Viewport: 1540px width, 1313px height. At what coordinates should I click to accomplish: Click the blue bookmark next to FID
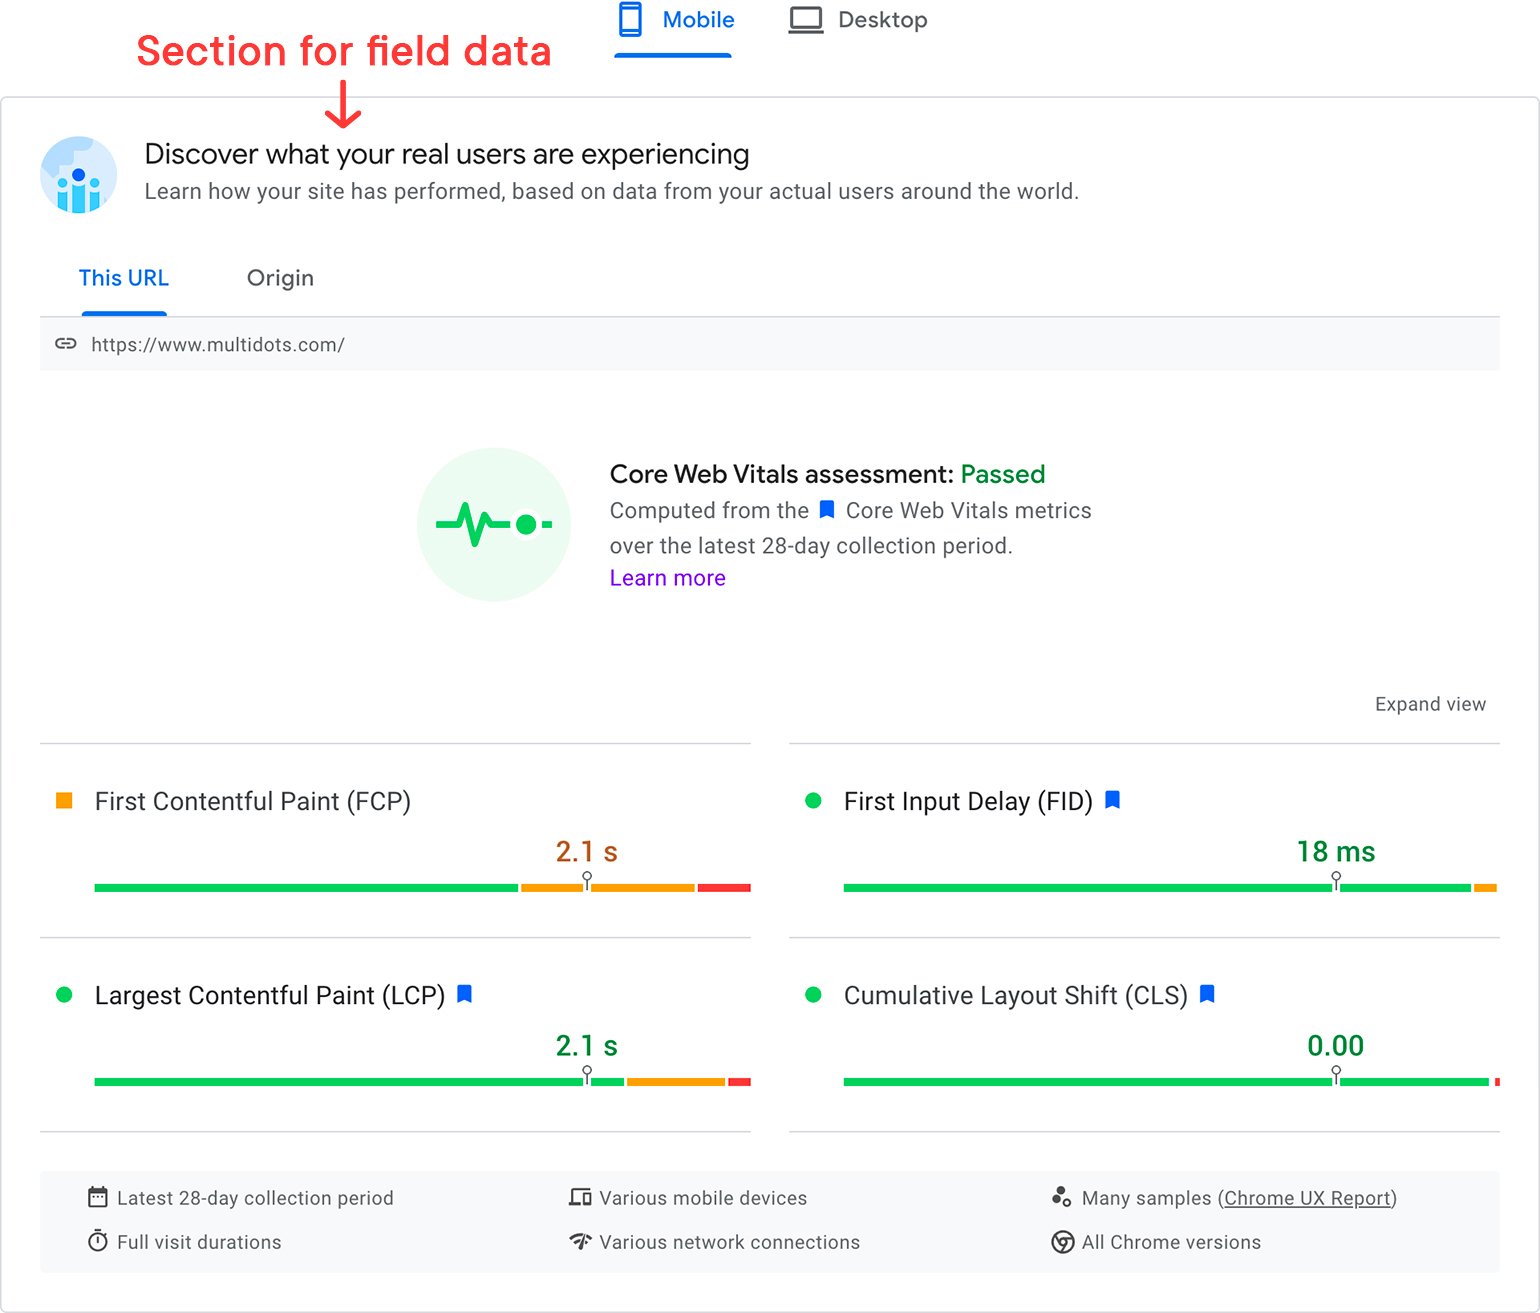pos(1112,800)
